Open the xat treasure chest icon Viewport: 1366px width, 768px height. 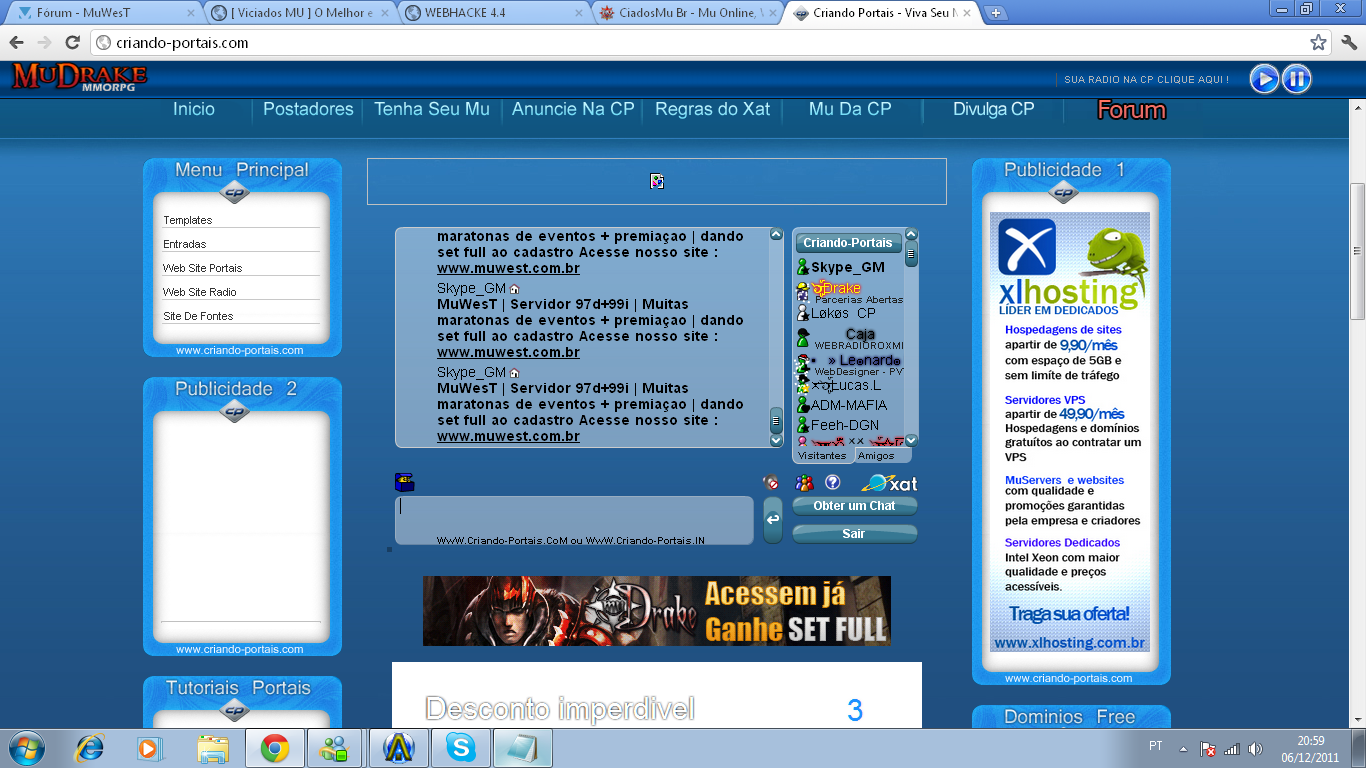coord(404,482)
